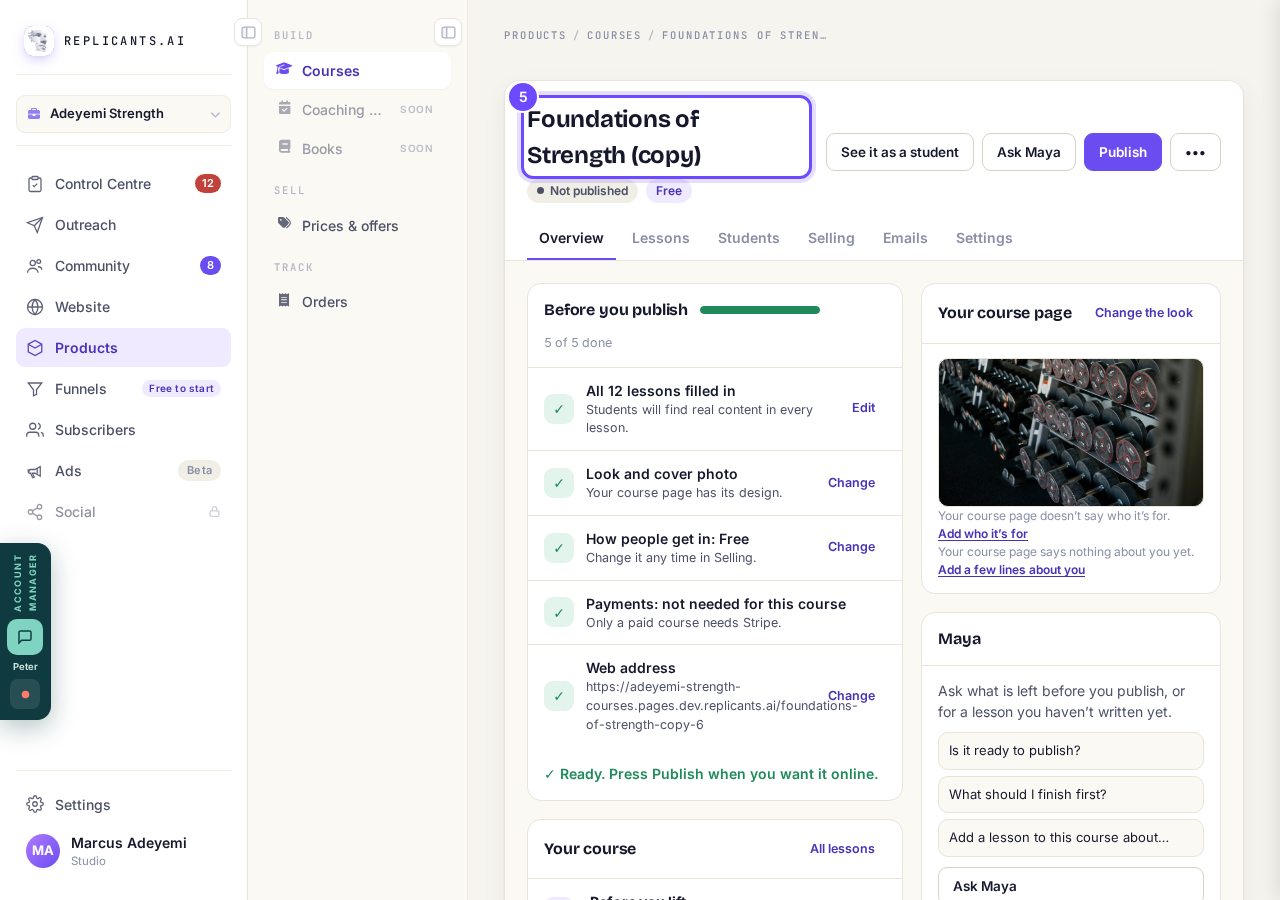Click Change next to Web address
This screenshot has height=900, width=1280.
click(852, 696)
